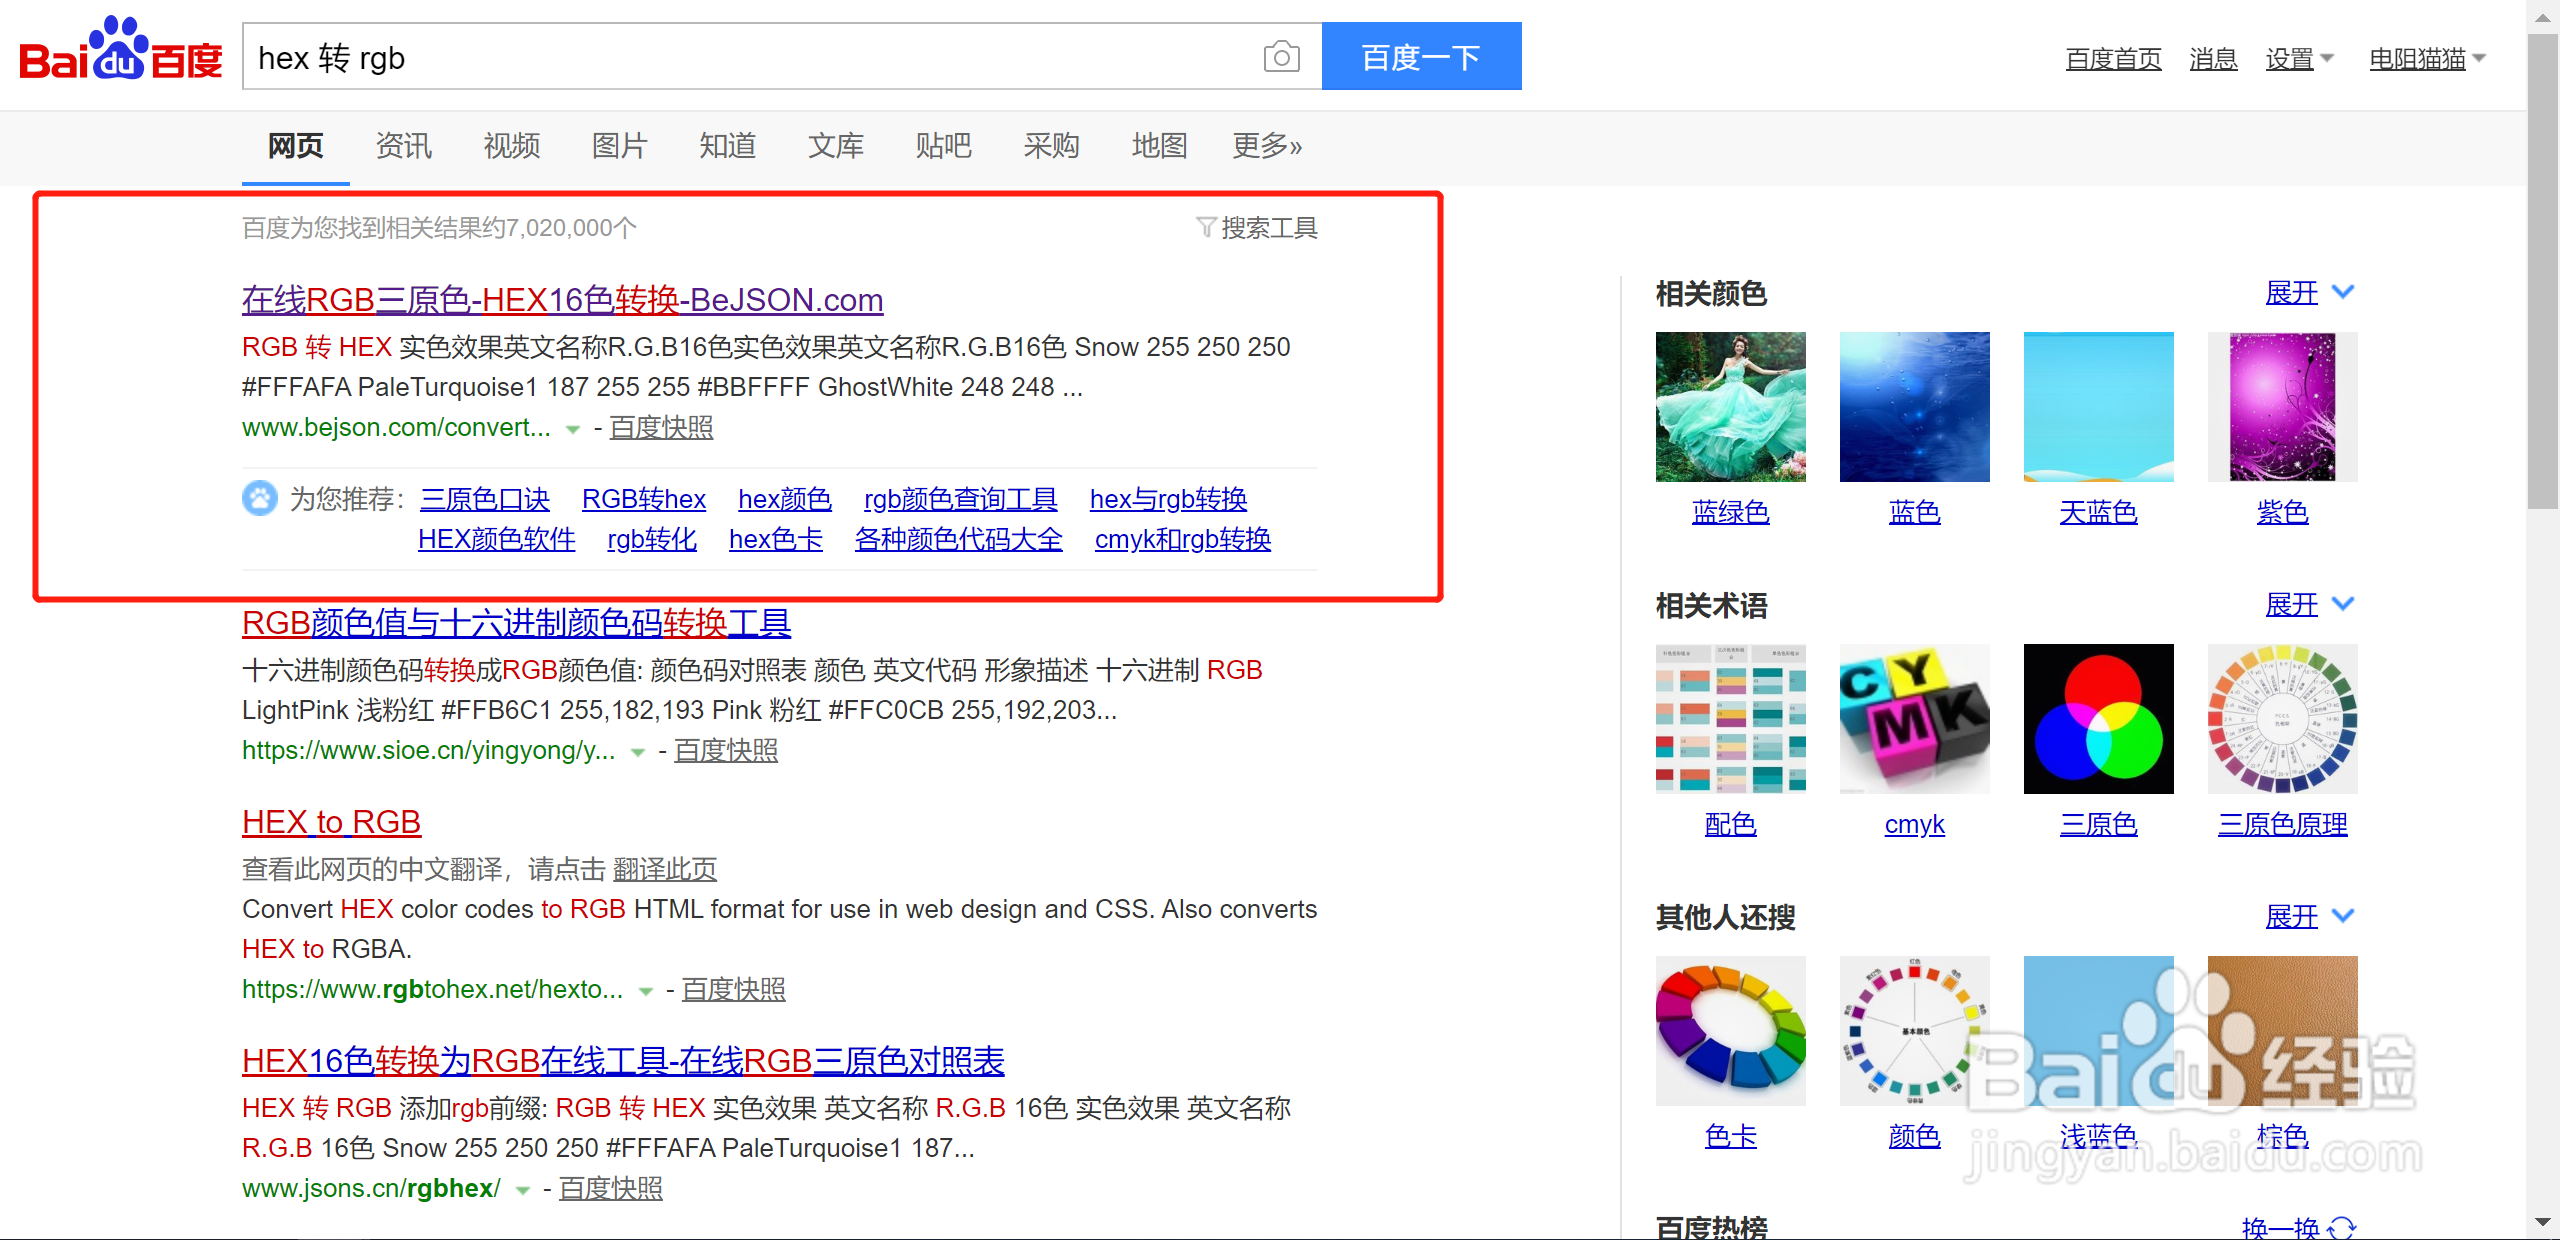
Task: Expand the 相关颜色 section via 展开
Action: tap(2310, 292)
